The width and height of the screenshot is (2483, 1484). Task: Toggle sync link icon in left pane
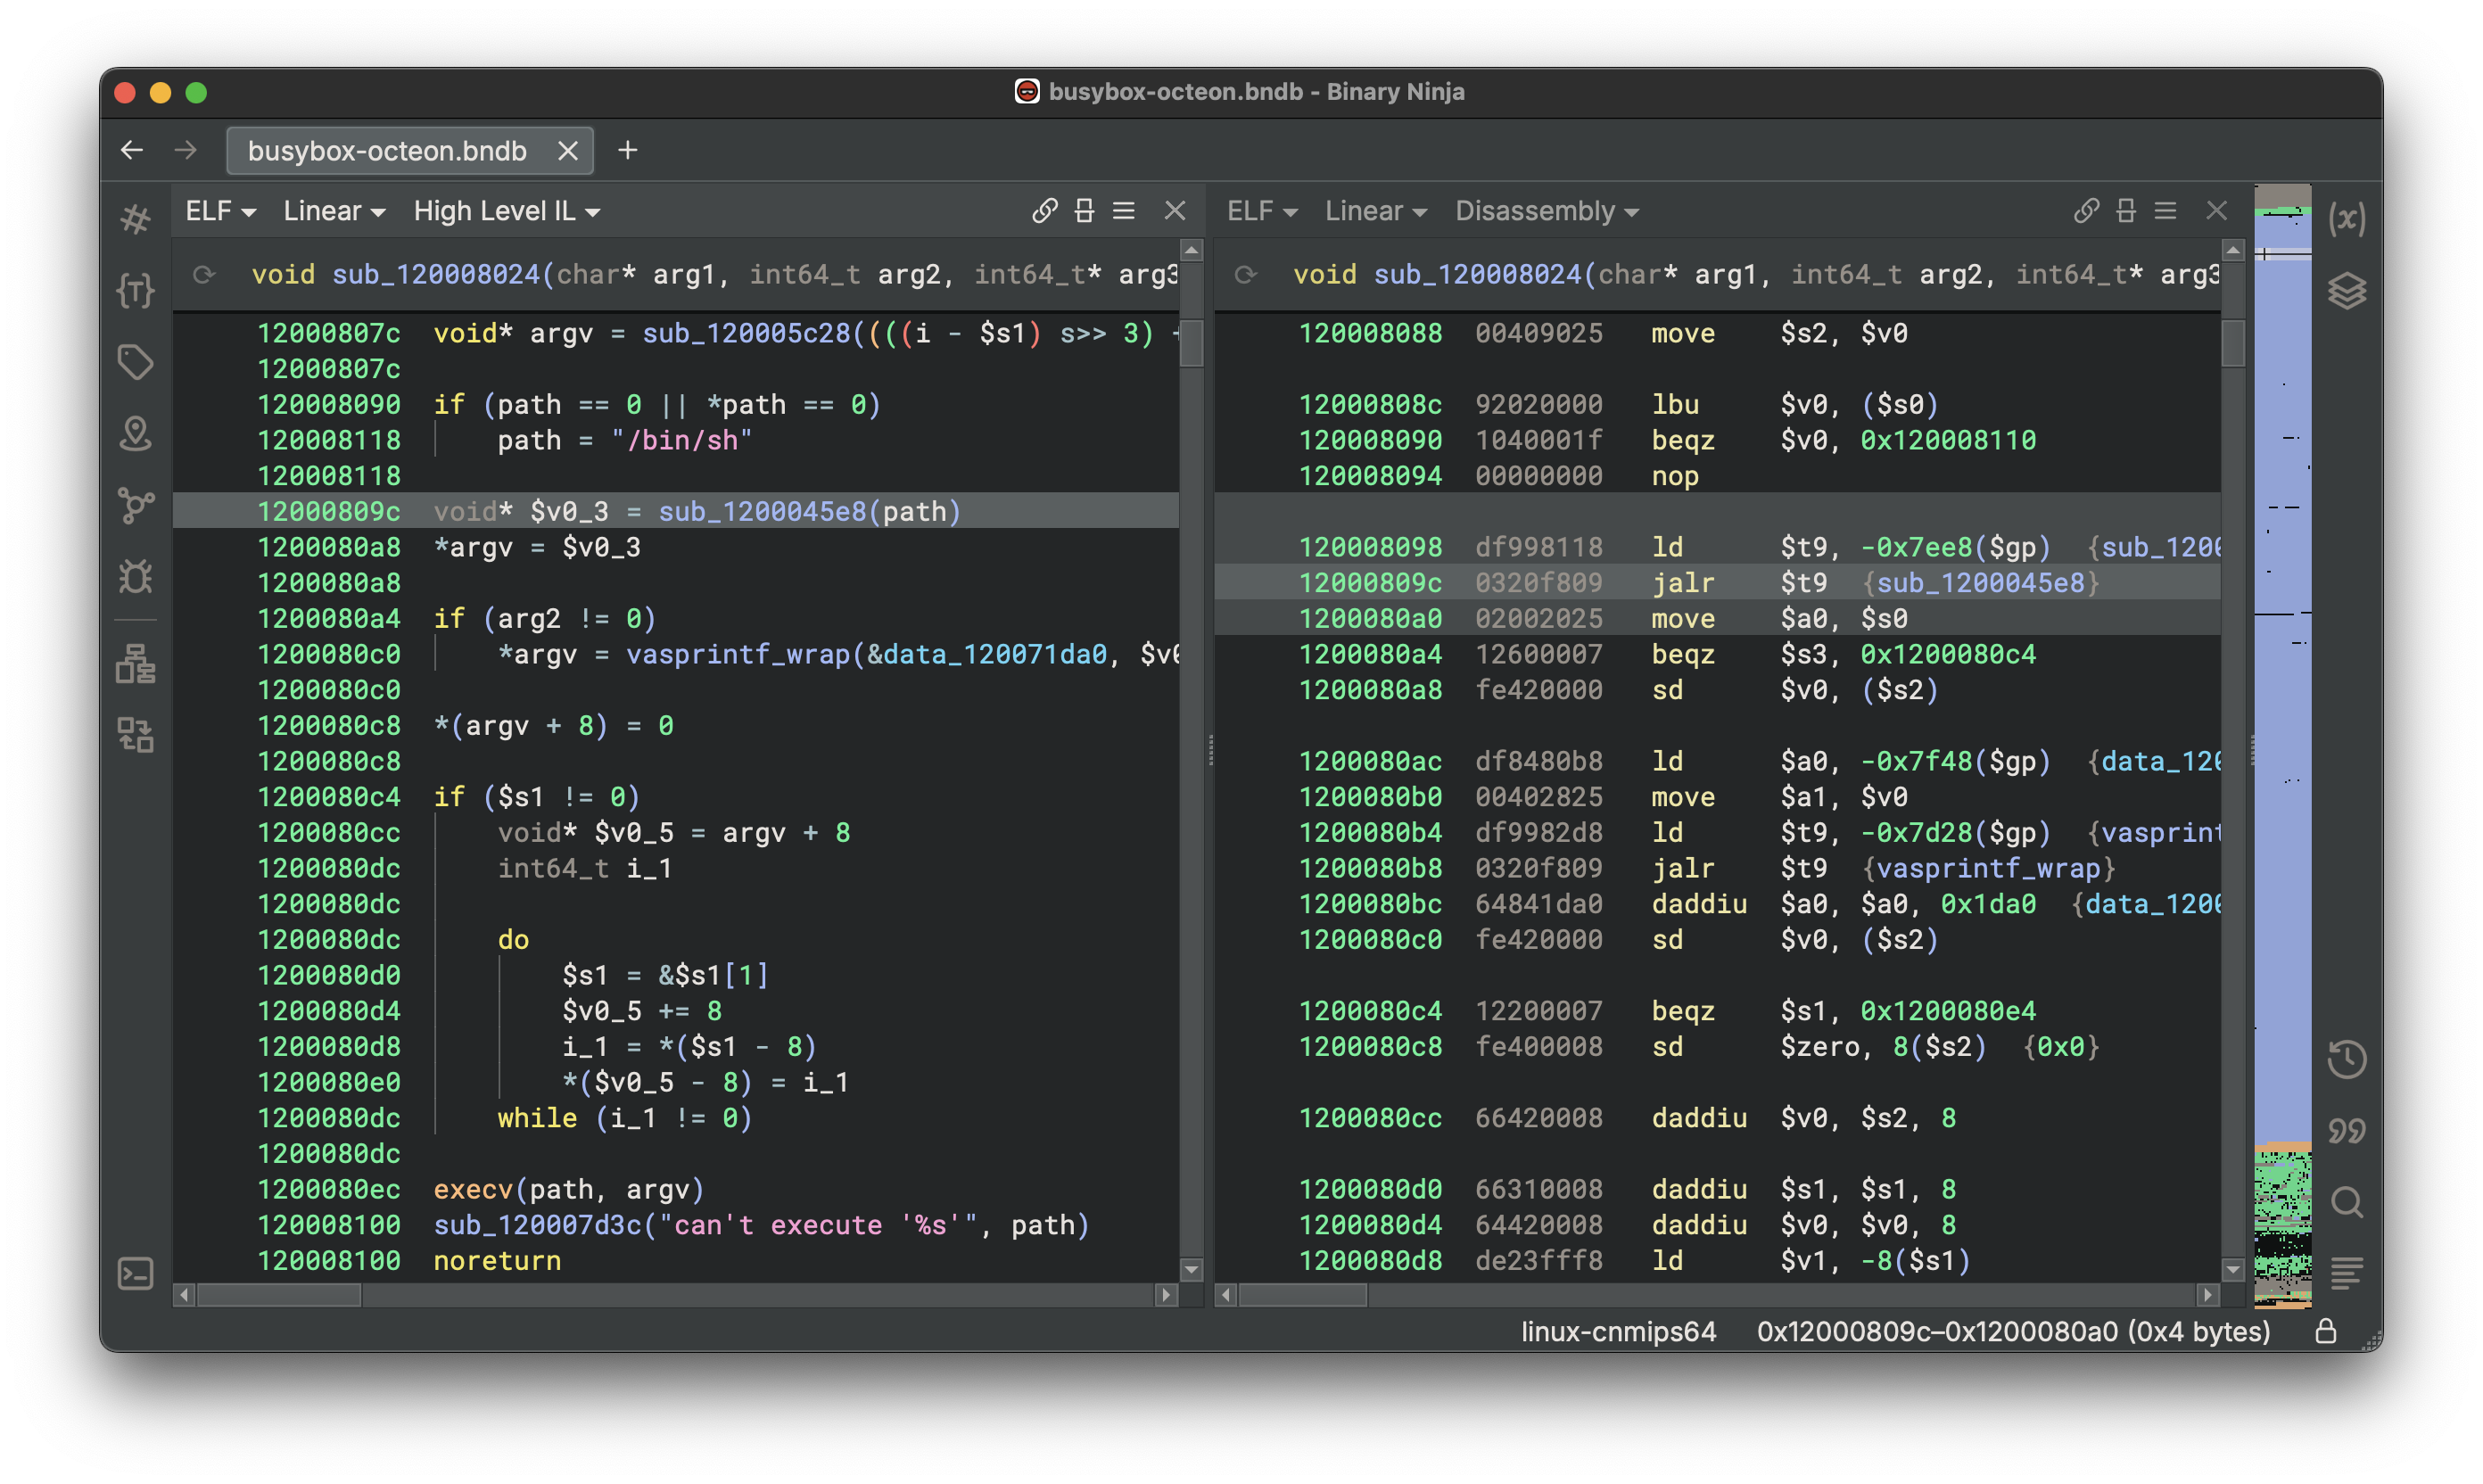[1044, 211]
